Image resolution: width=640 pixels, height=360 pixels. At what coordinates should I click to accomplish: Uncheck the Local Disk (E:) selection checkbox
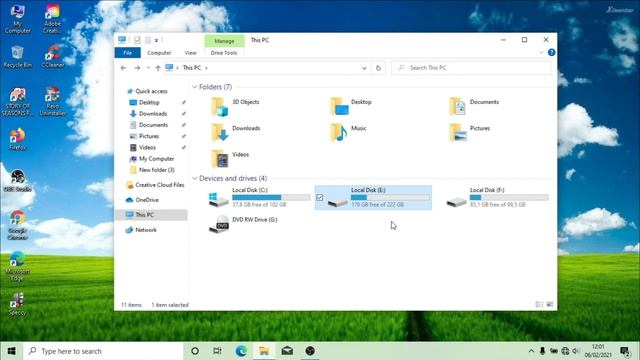(x=320, y=198)
